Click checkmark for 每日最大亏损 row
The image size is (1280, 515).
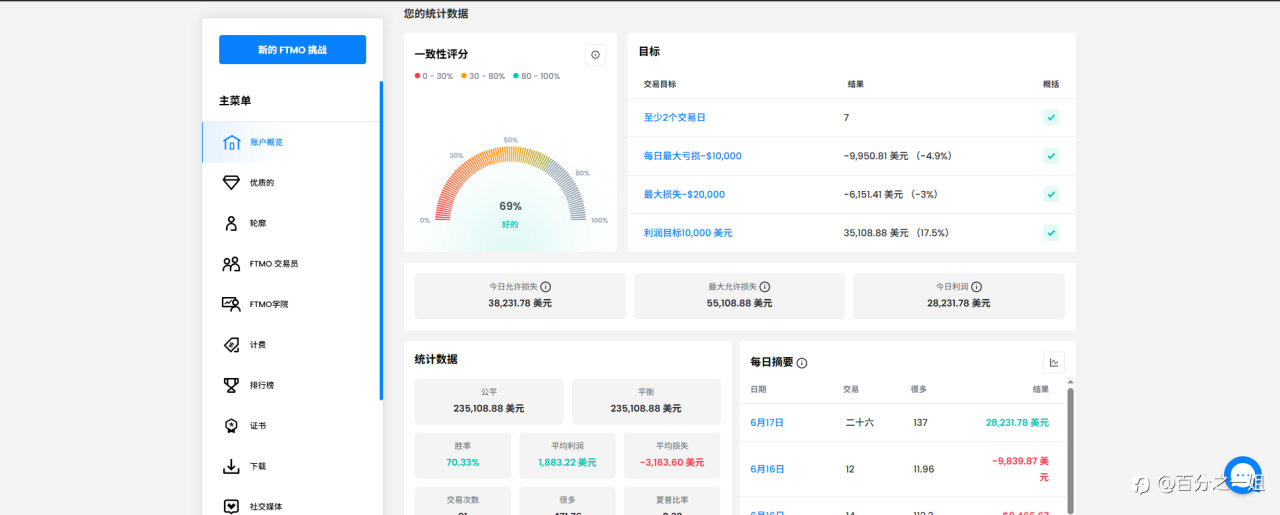click(1051, 156)
